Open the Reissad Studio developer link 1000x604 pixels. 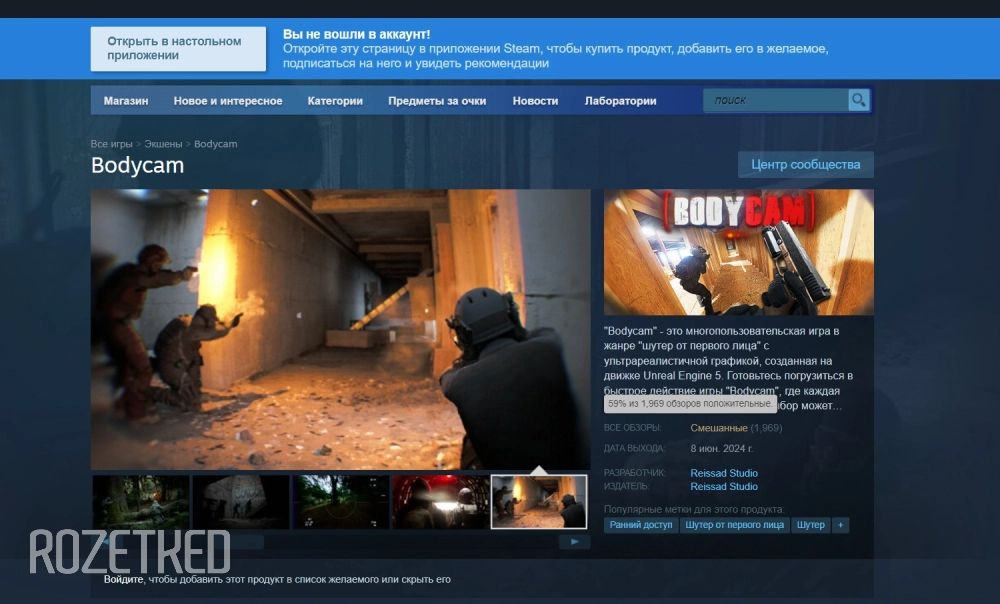pyautogui.click(x=724, y=473)
